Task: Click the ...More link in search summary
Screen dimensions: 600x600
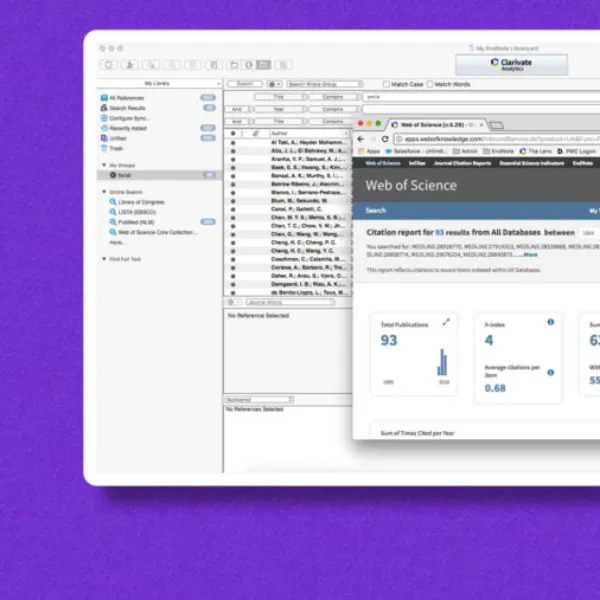Action: (528, 255)
